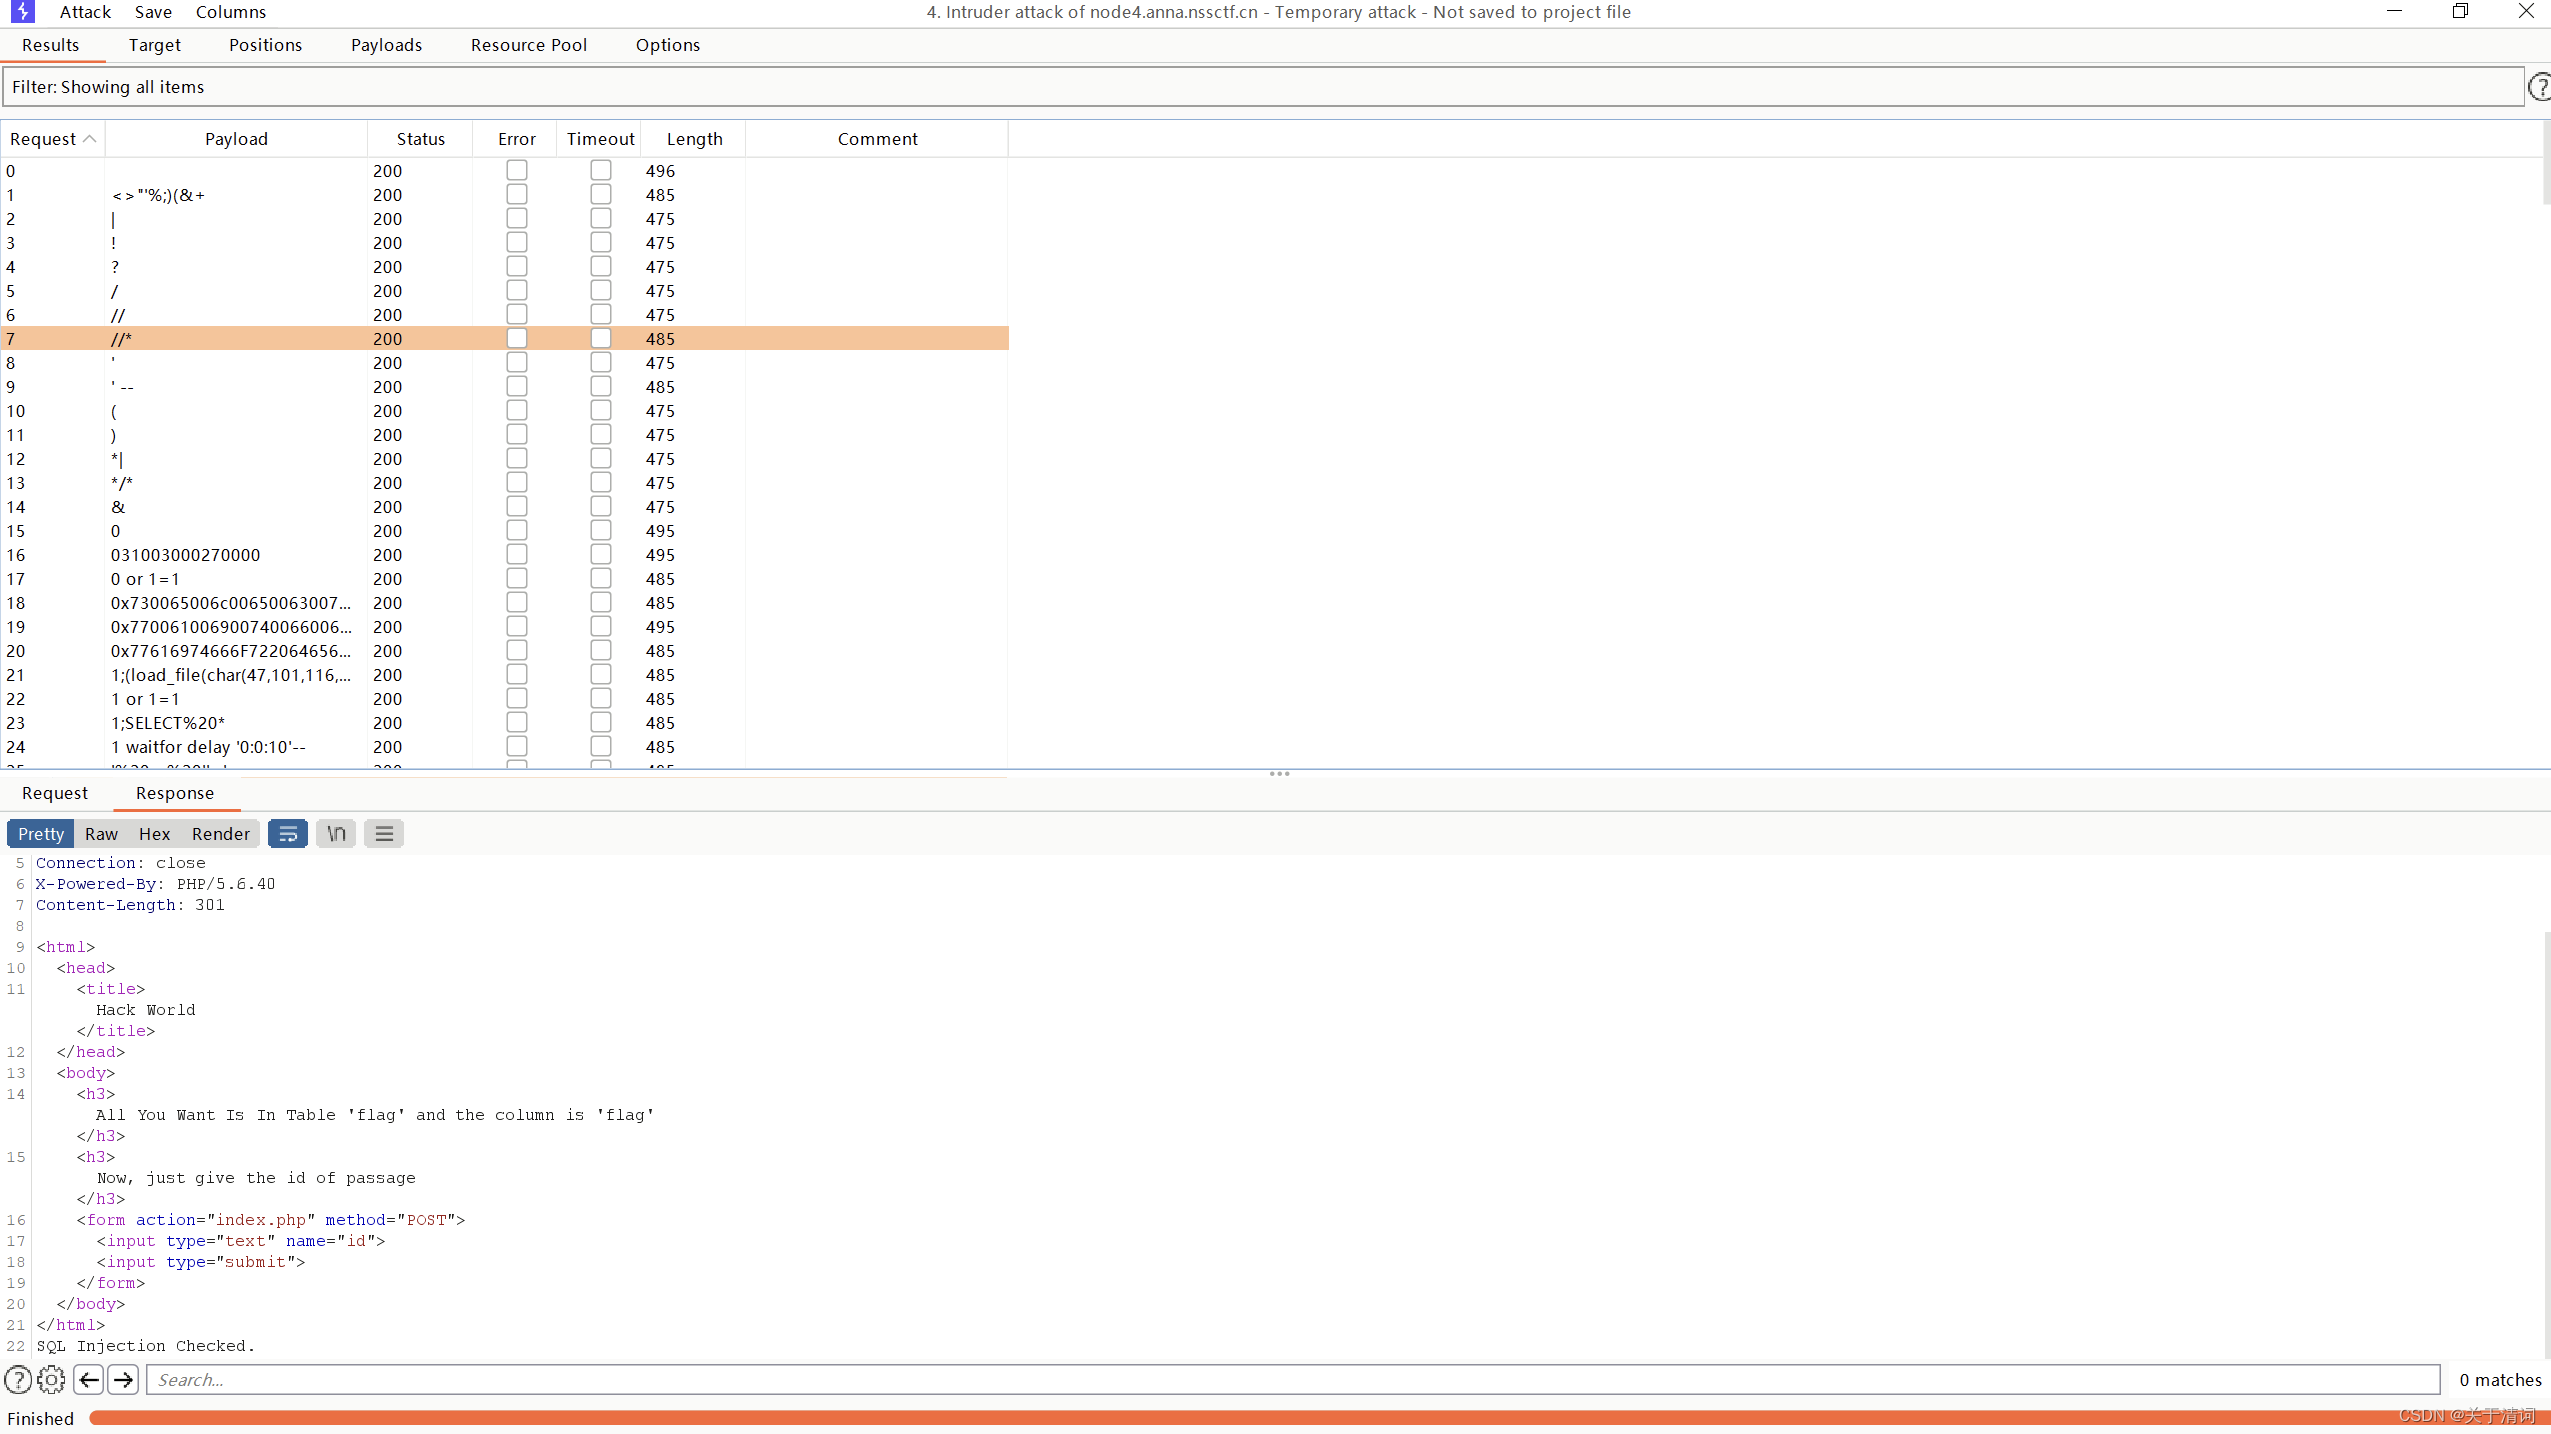The width and height of the screenshot is (2551, 1434).
Task: Toggle word wrap icon in response viewer
Action: coord(288,833)
